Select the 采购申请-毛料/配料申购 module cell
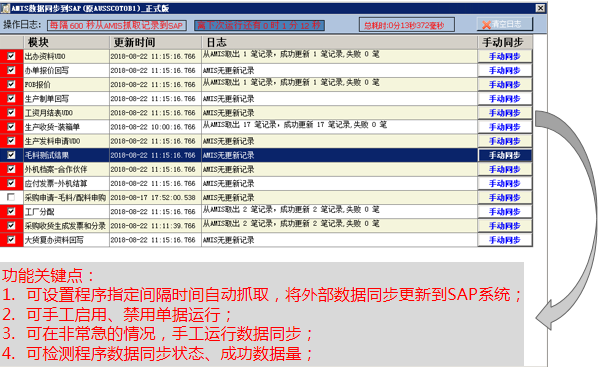The image size is (601, 367). tap(67, 197)
